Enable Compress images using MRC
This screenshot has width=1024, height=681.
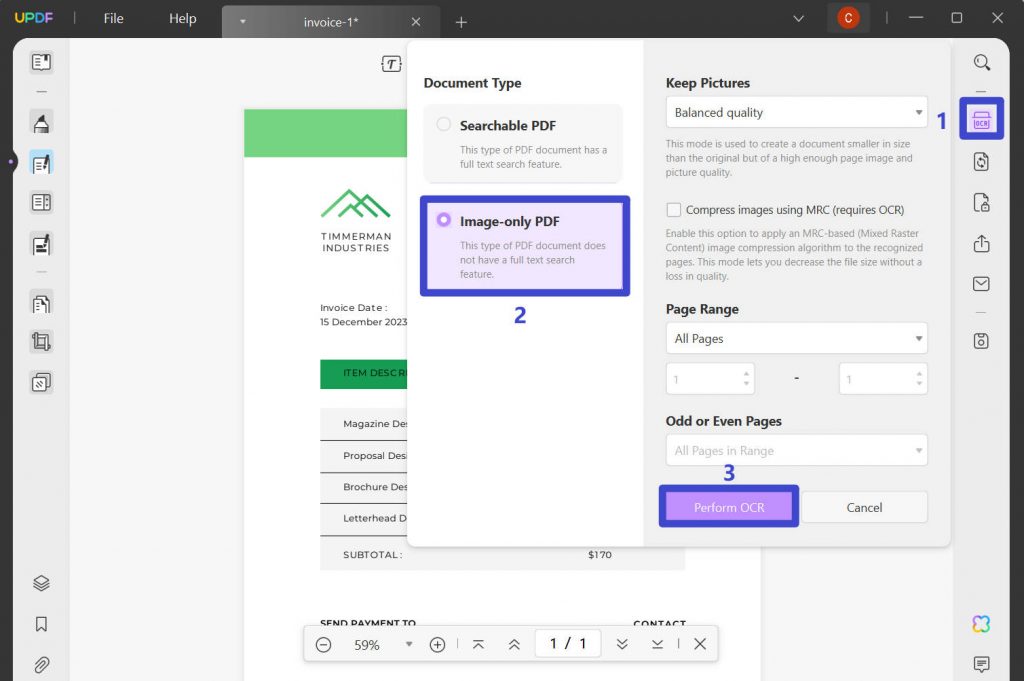pos(673,209)
